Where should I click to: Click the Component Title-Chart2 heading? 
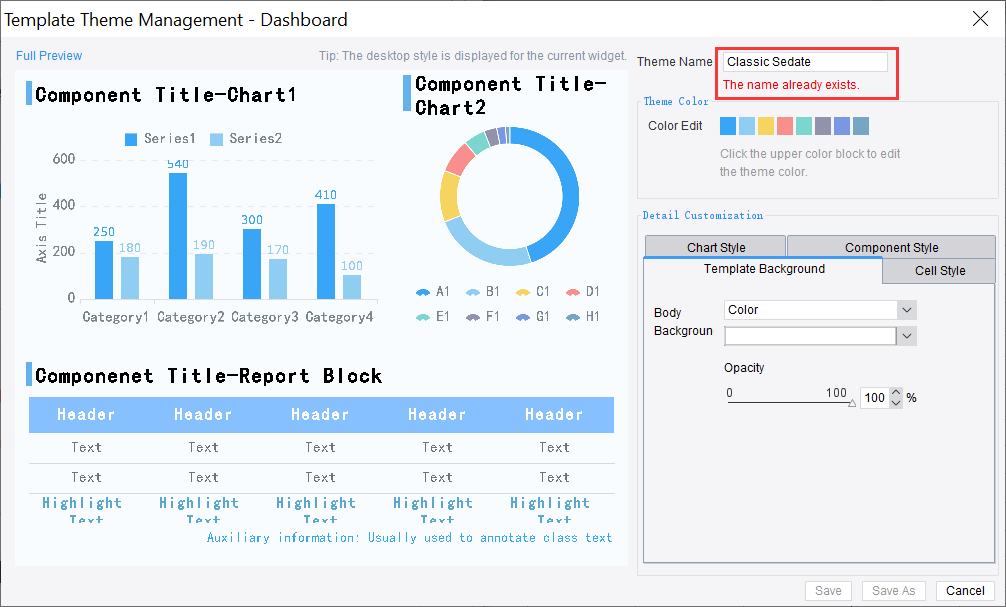(510, 96)
